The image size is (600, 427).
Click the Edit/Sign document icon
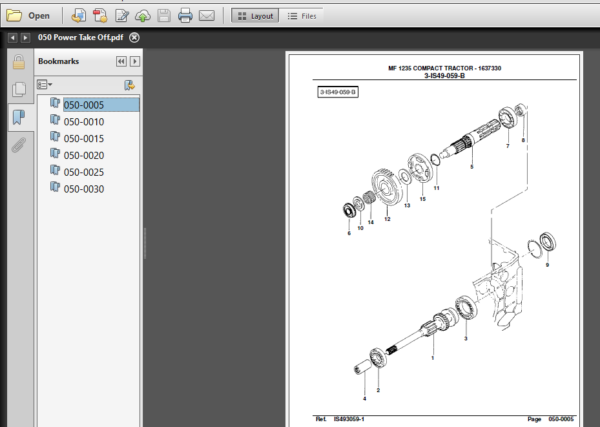(122, 16)
